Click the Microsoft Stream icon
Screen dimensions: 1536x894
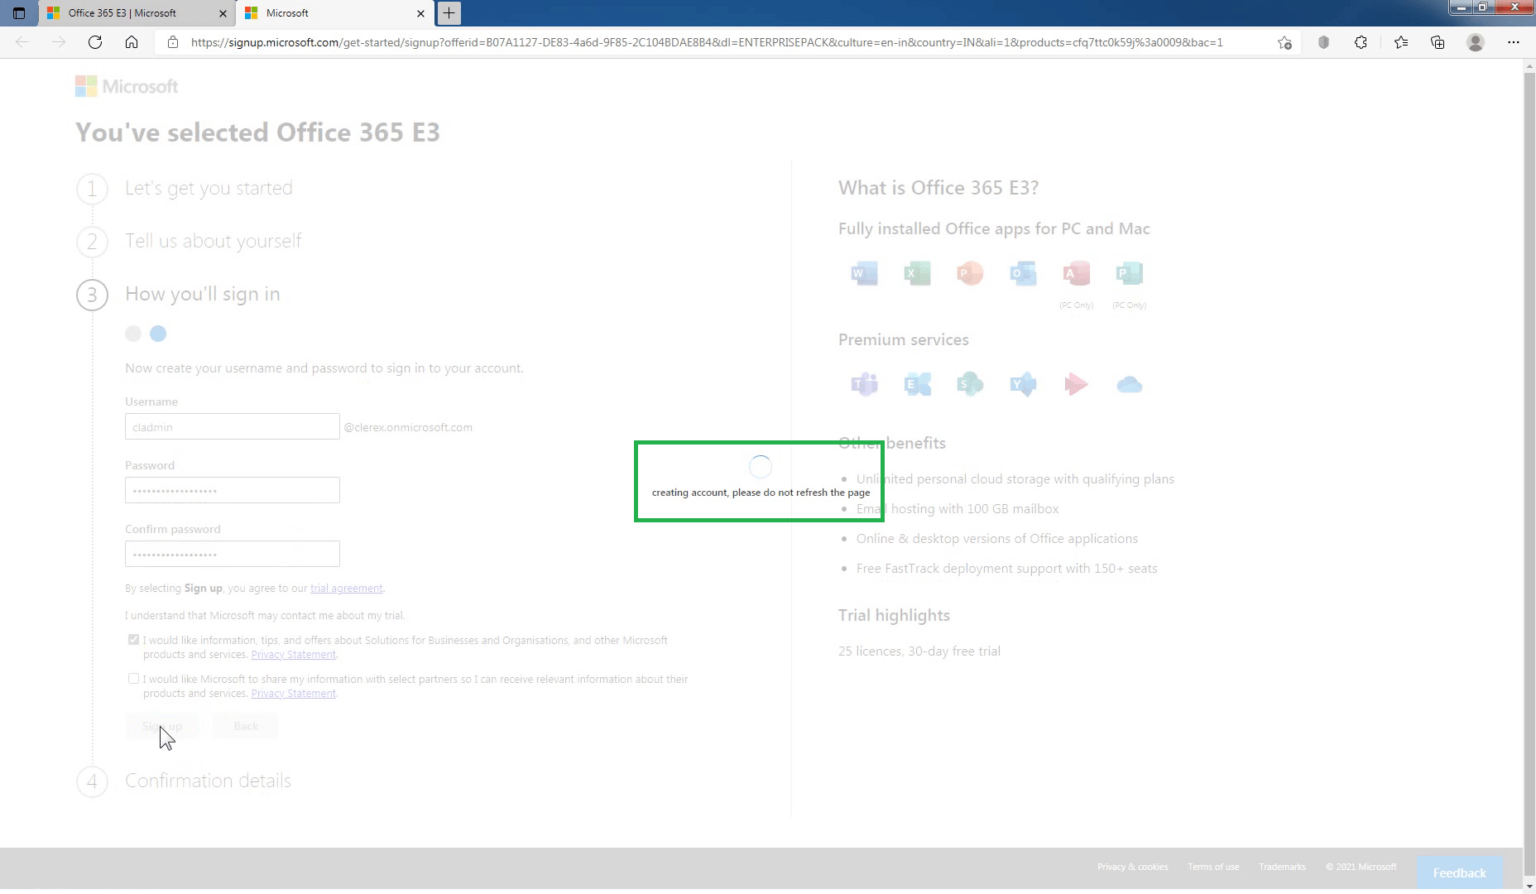(1076, 383)
